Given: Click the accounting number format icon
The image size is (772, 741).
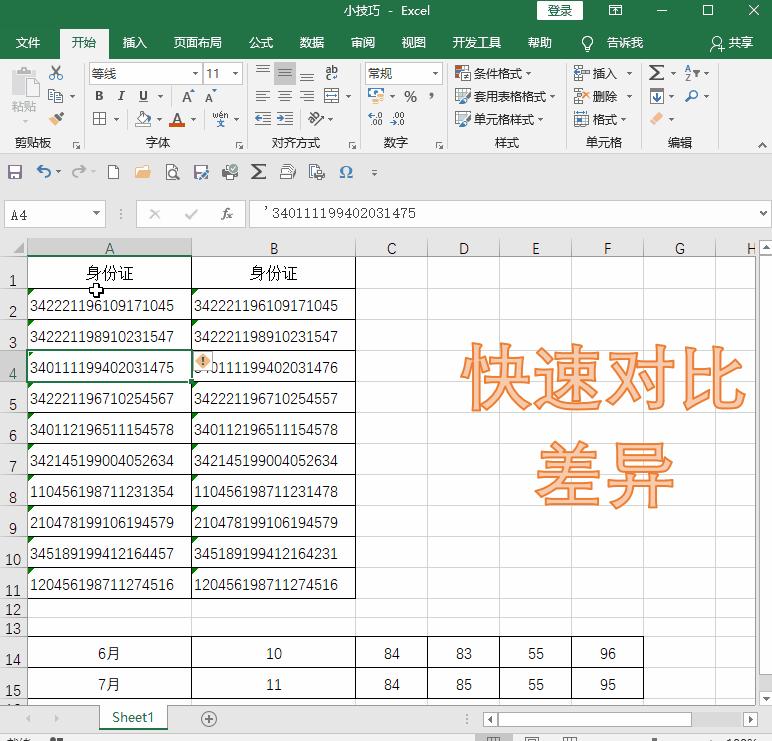Looking at the screenshot, I should click(x=376, y=96).
